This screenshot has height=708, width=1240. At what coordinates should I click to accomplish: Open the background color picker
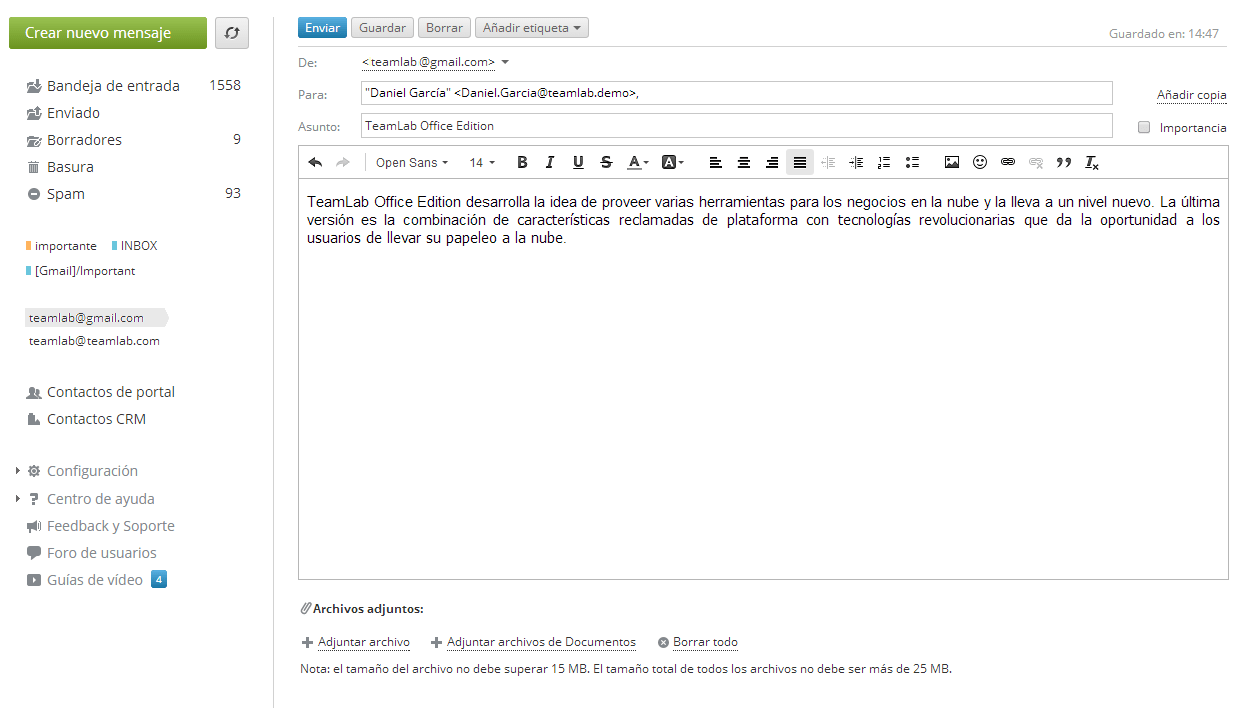pyautogui.click(x=673, y=162)
